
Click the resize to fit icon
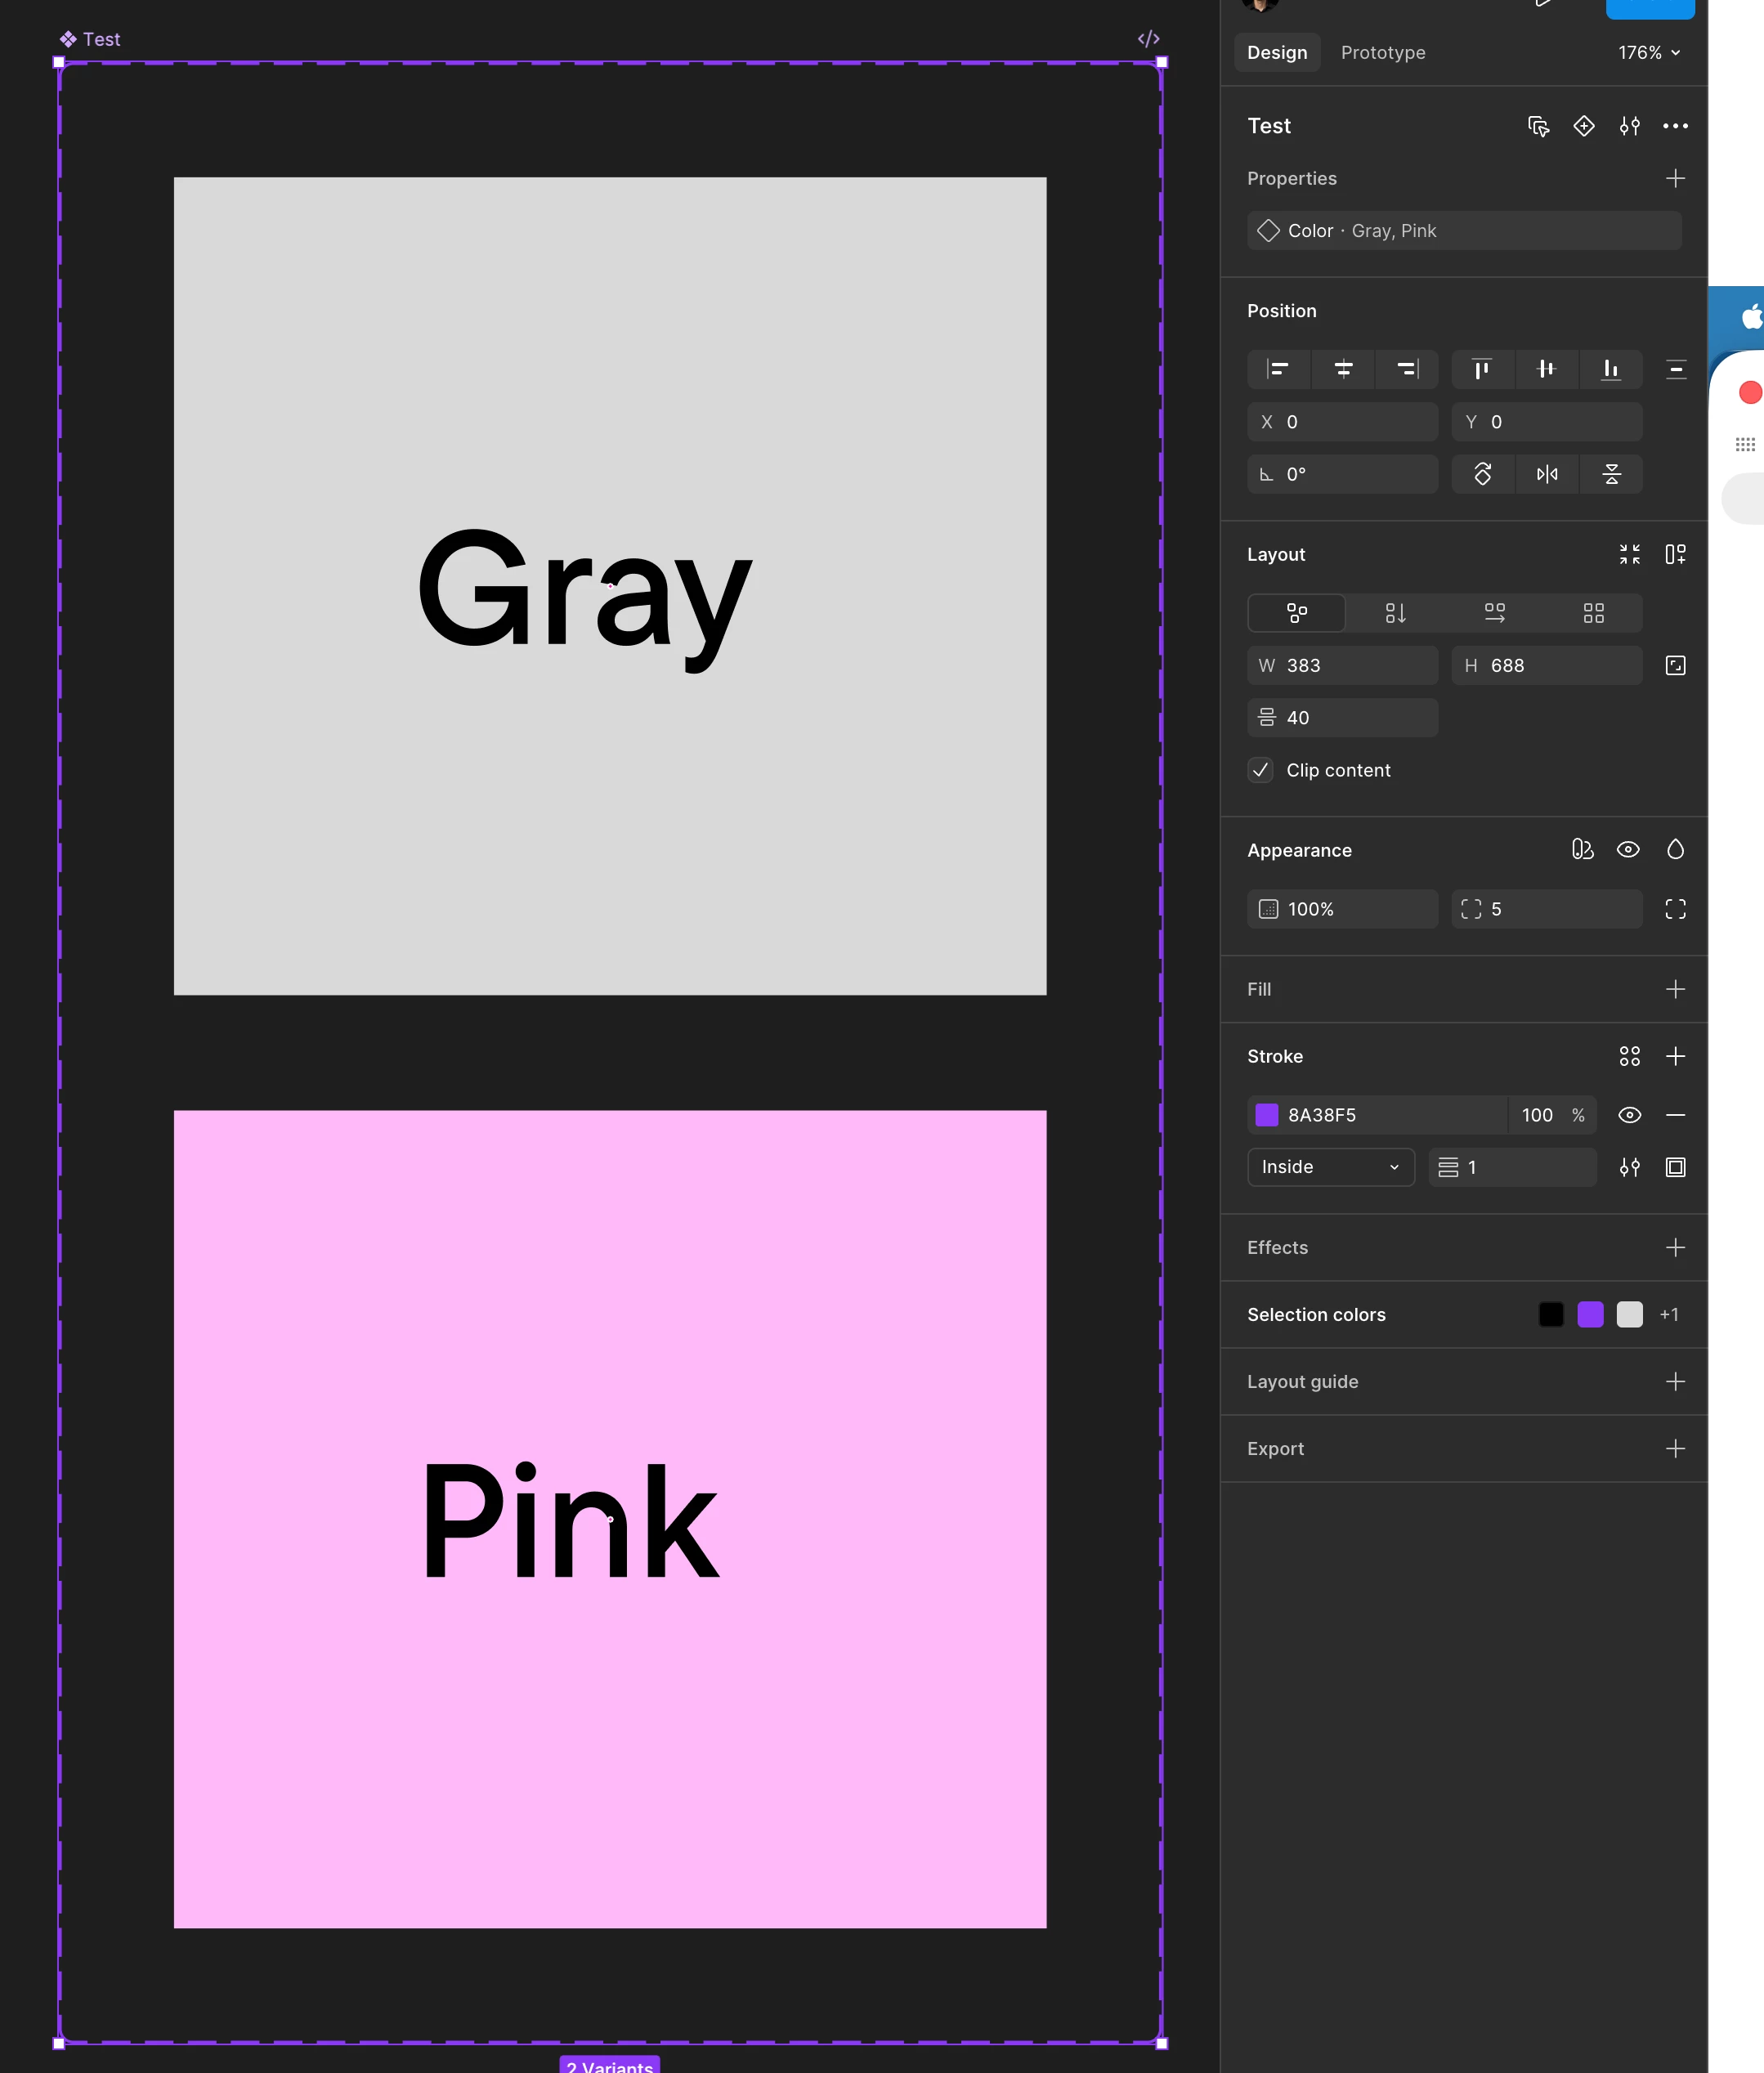tap(1629, 554)
